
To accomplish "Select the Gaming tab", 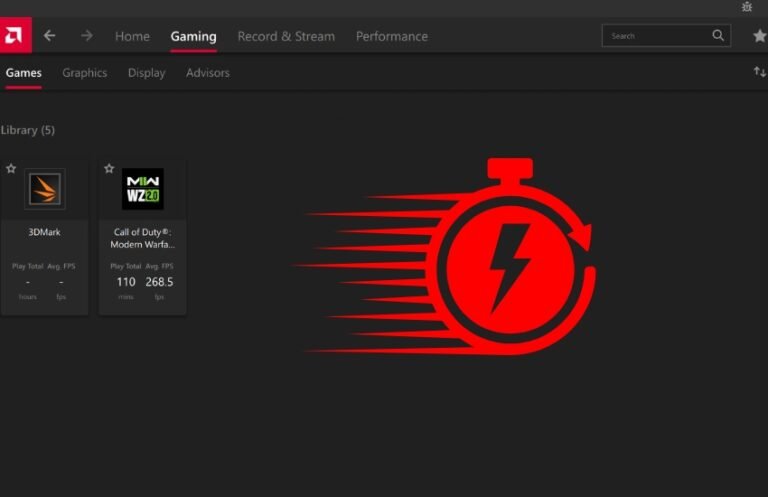I will pyautogui.click(x=193, y=36).
